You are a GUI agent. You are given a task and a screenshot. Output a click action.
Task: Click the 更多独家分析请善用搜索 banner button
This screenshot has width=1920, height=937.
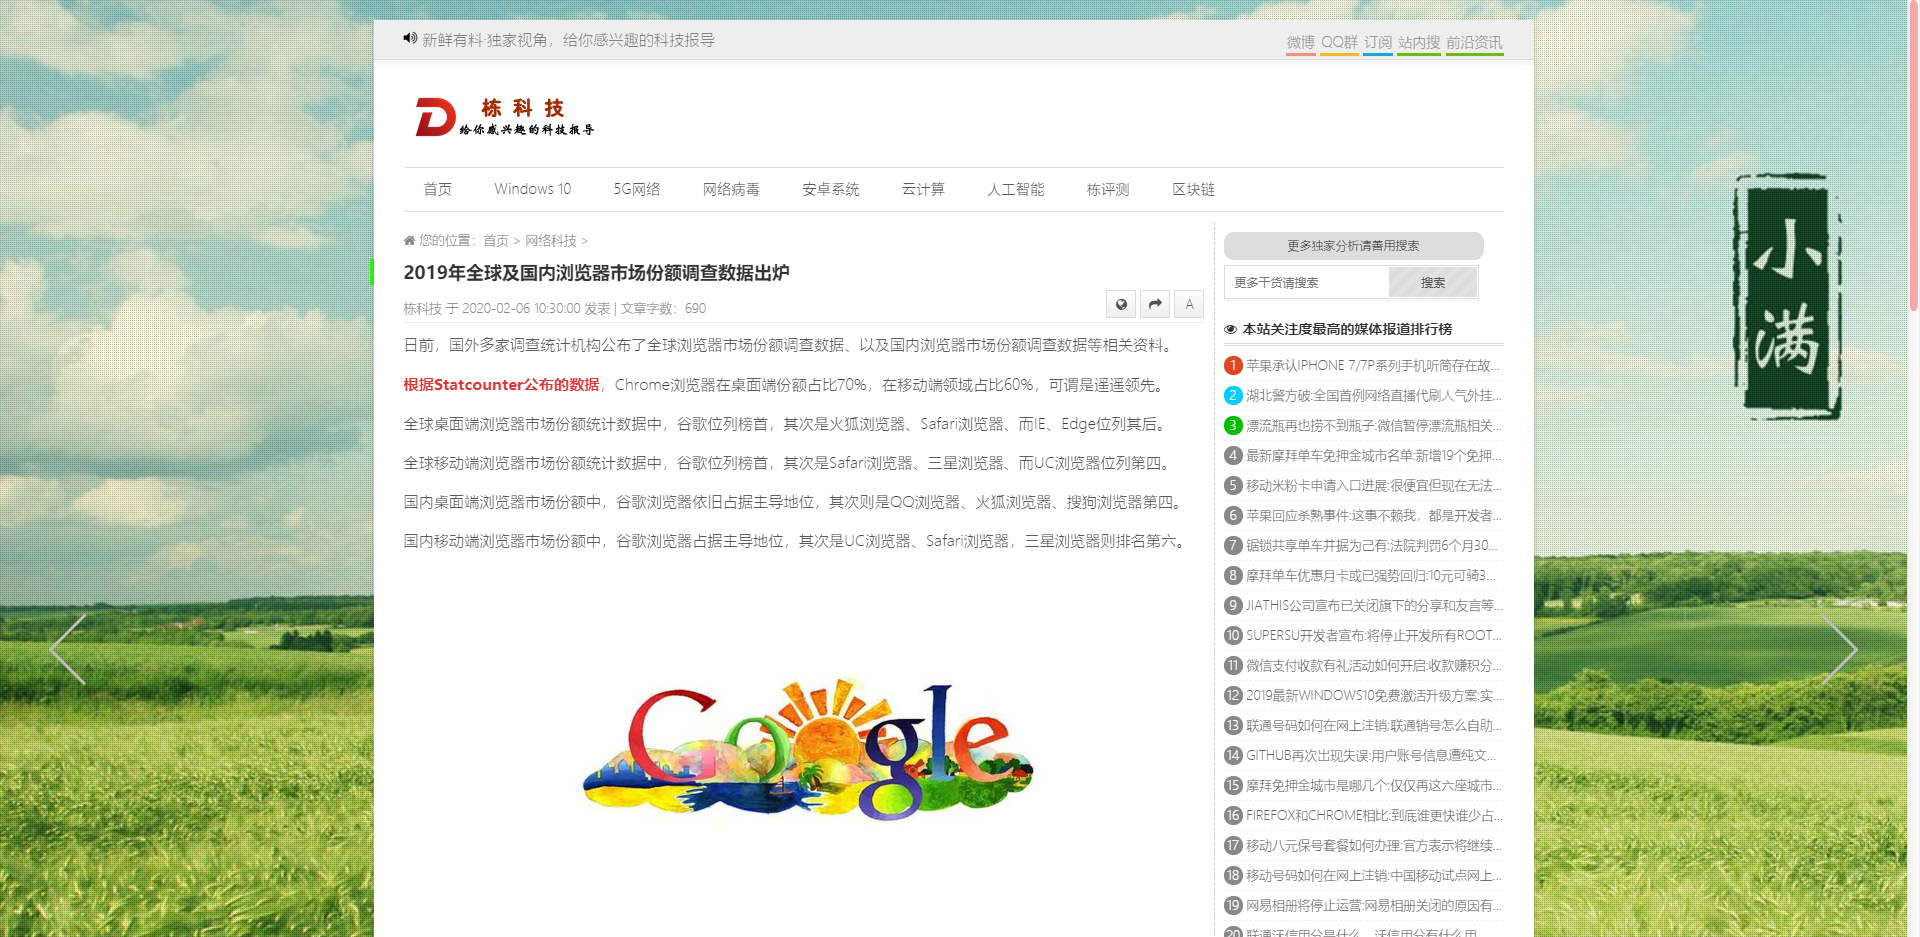coord(1353,246)
